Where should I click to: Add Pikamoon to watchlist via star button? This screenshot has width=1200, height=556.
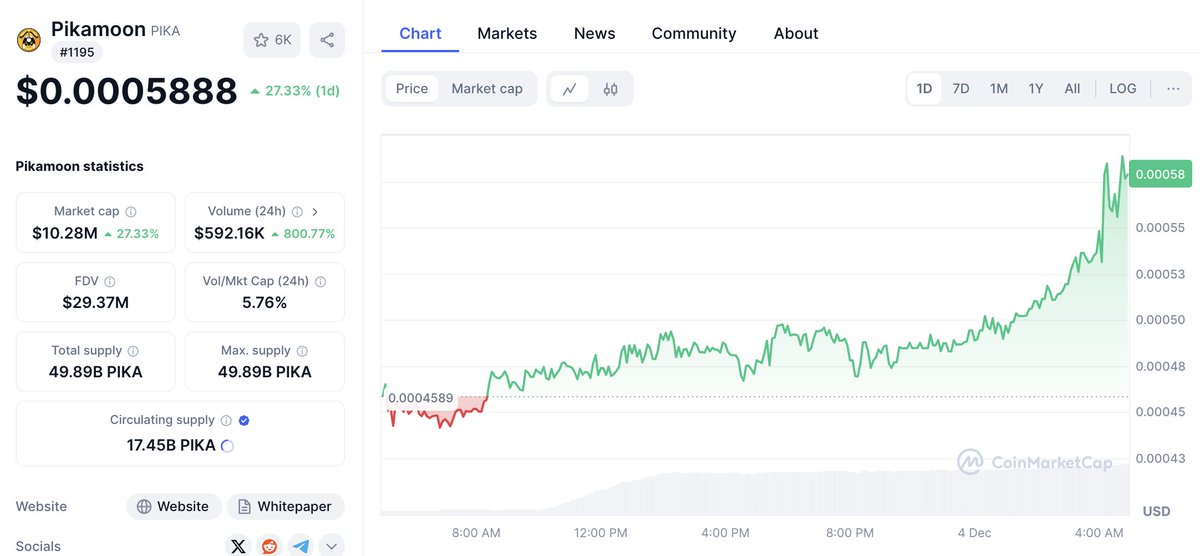[x=272, y=40]
